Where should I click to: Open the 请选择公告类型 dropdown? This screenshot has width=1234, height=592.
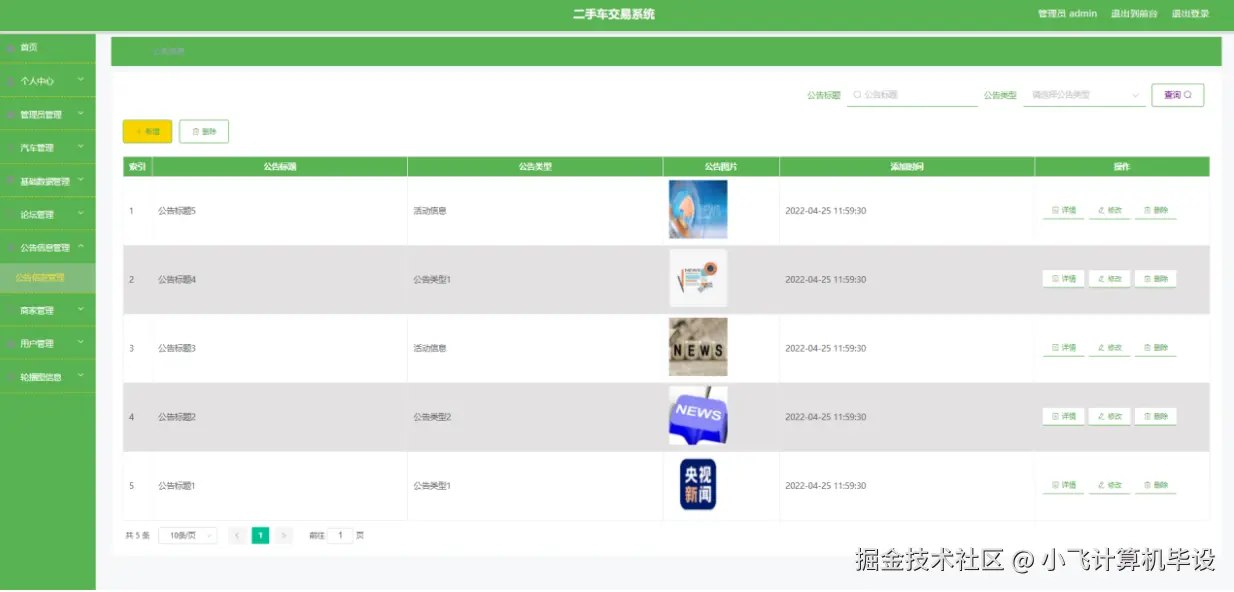[1083, 95]
